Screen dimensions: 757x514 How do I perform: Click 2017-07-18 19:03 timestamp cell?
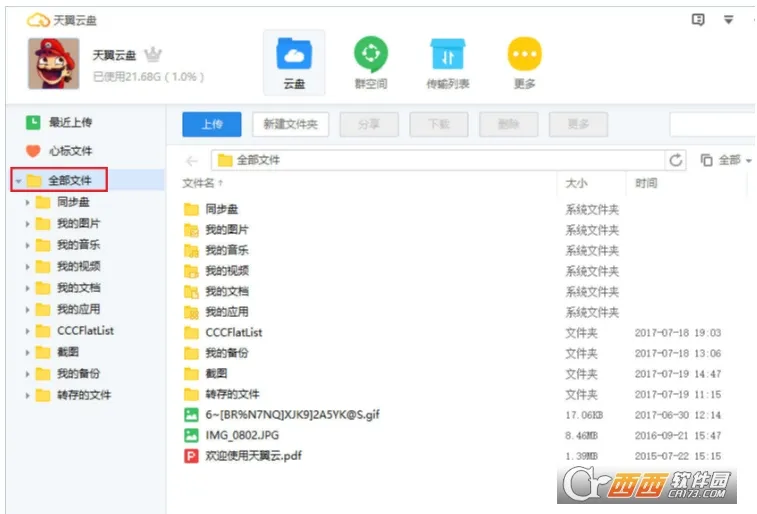tap(678, 333)
